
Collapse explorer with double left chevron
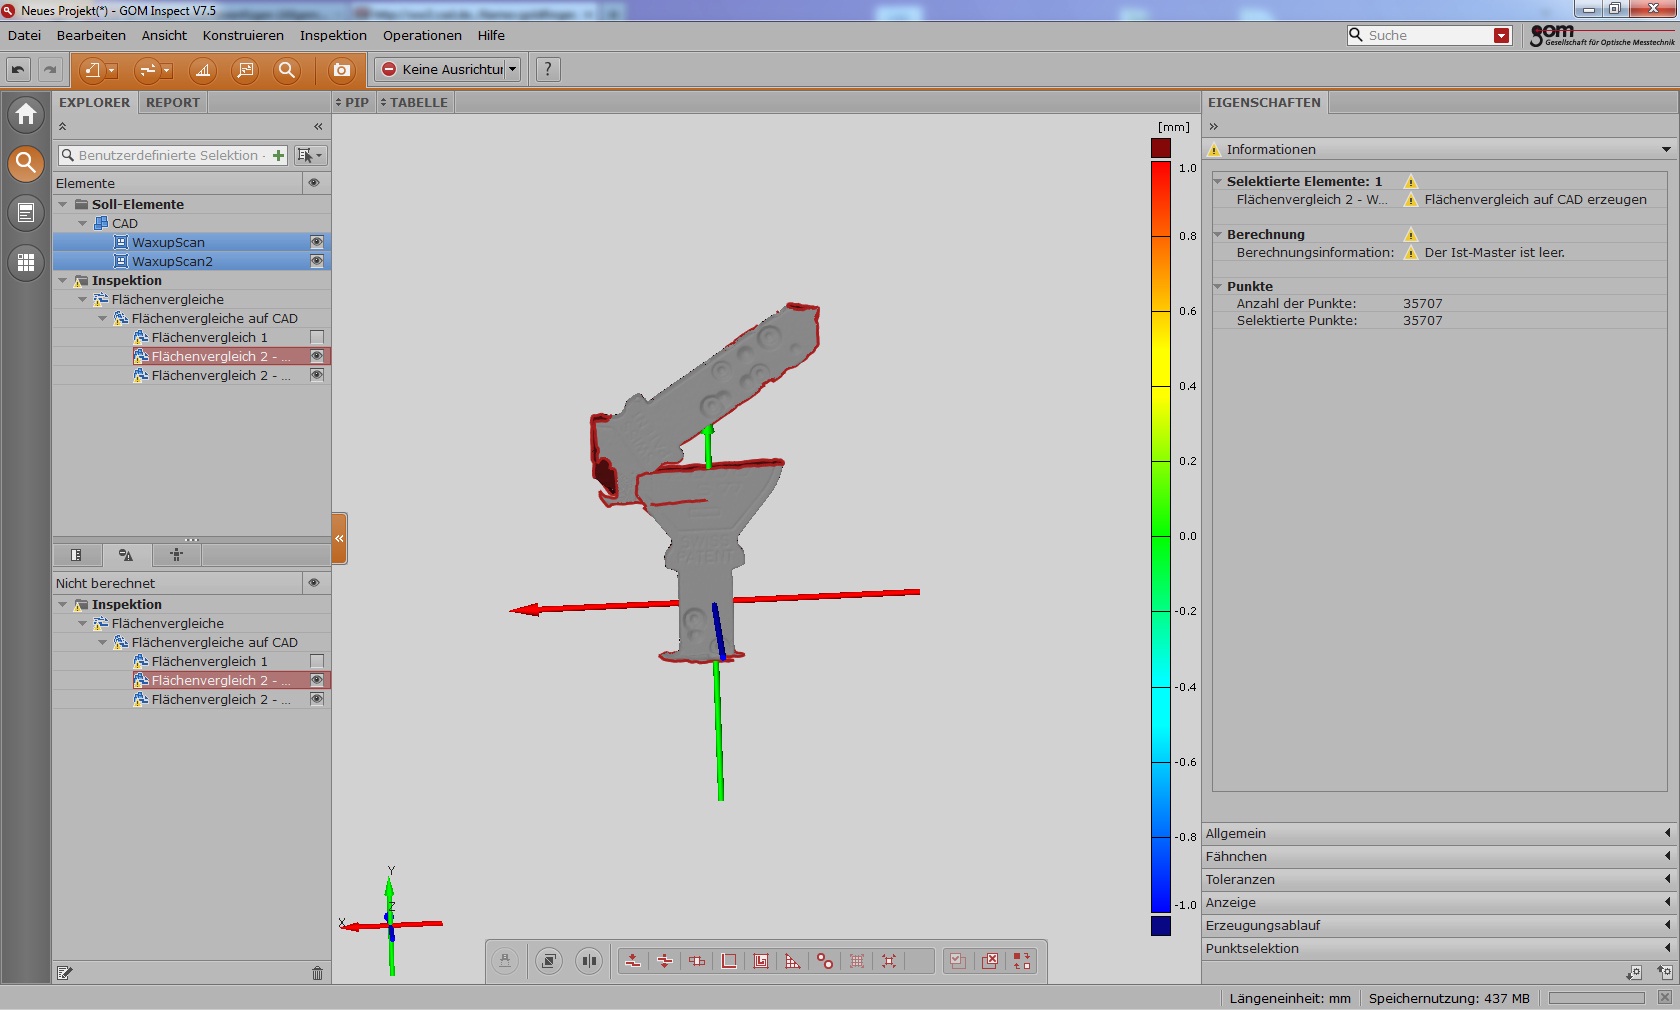click(x=318, y=127)
